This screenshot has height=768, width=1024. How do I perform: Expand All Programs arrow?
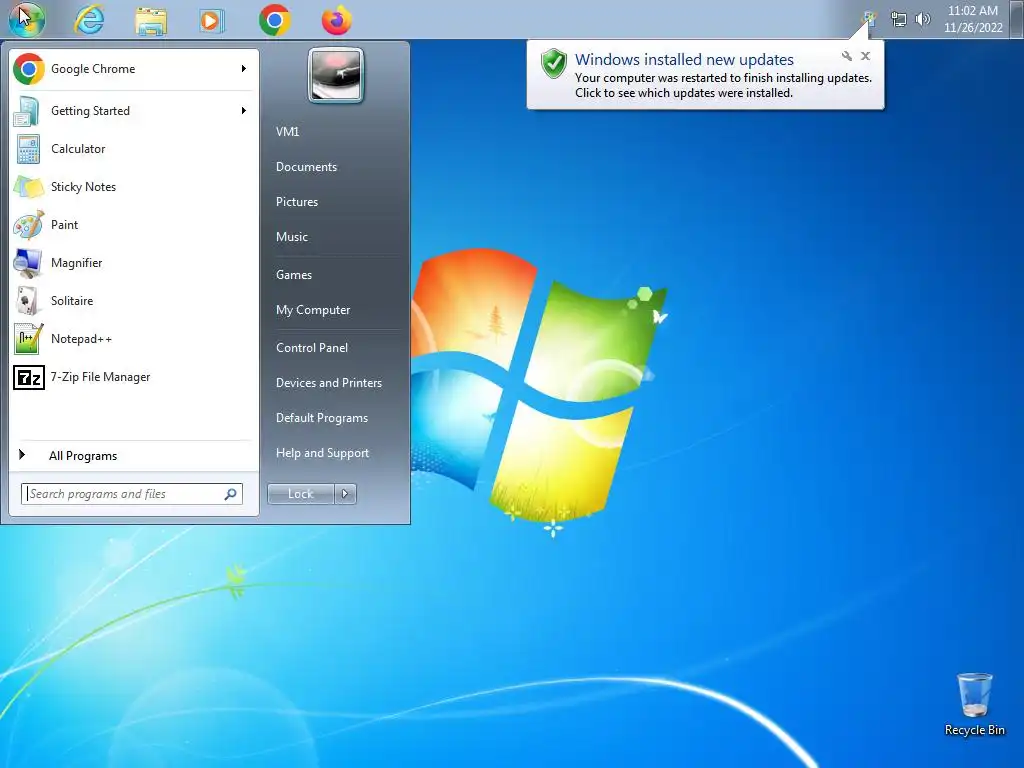pyautogui.click(x=22, y=455)
